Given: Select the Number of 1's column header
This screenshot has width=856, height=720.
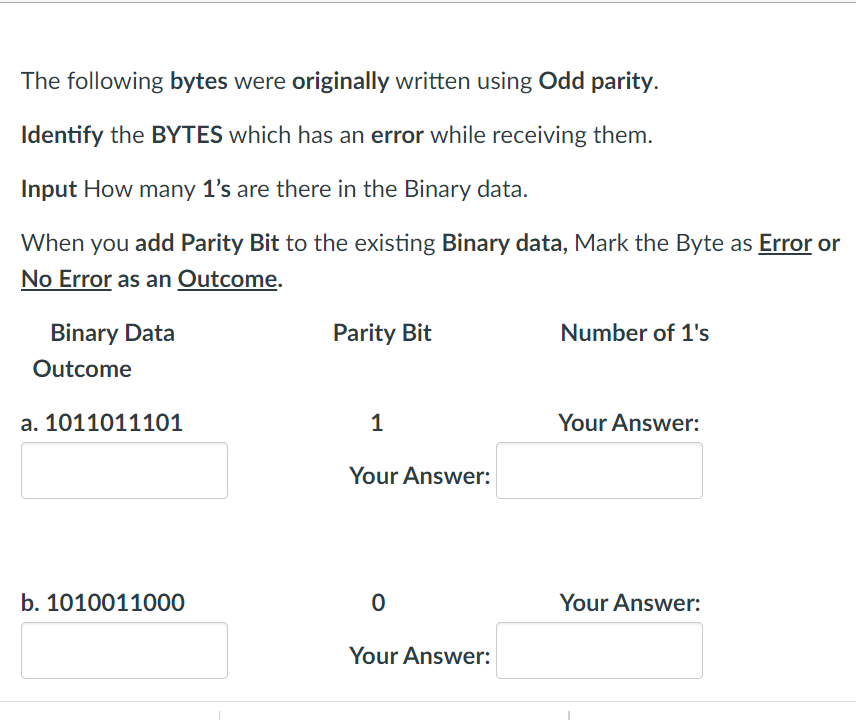Looking at the screenshot, I should (x=634, y=333).
